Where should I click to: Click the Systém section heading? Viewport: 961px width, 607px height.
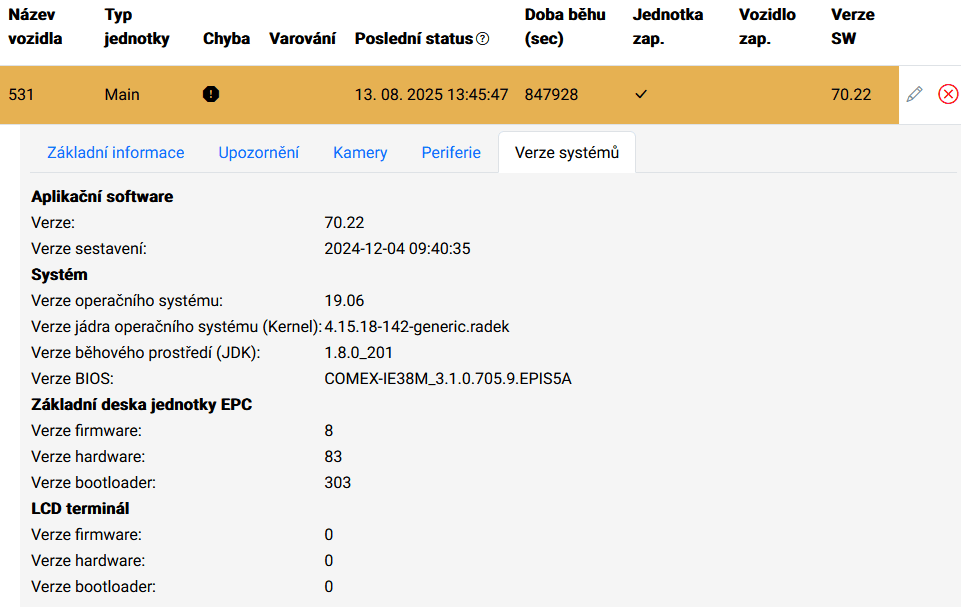[x=59, y=275]
